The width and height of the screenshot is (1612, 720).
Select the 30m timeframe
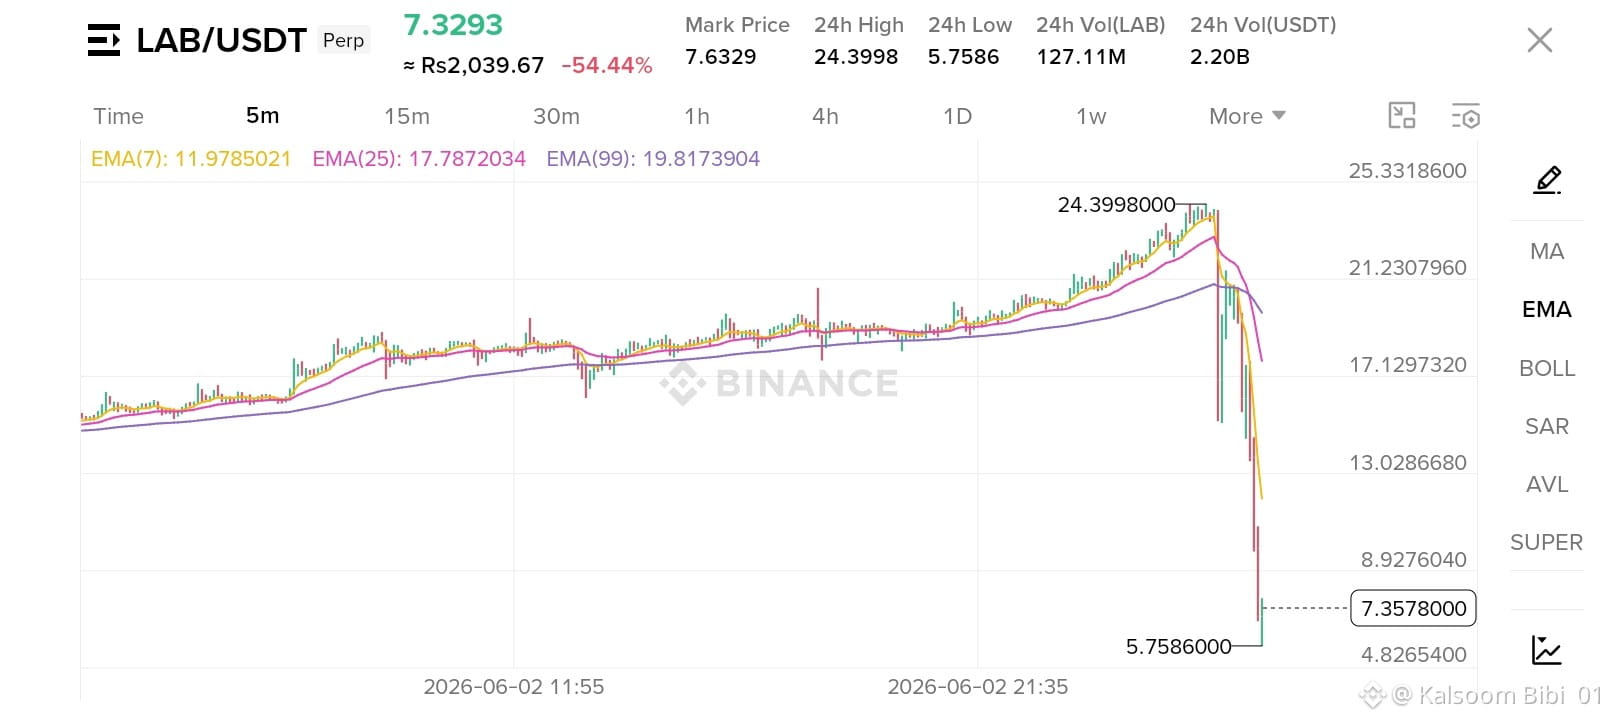[556, 116]
